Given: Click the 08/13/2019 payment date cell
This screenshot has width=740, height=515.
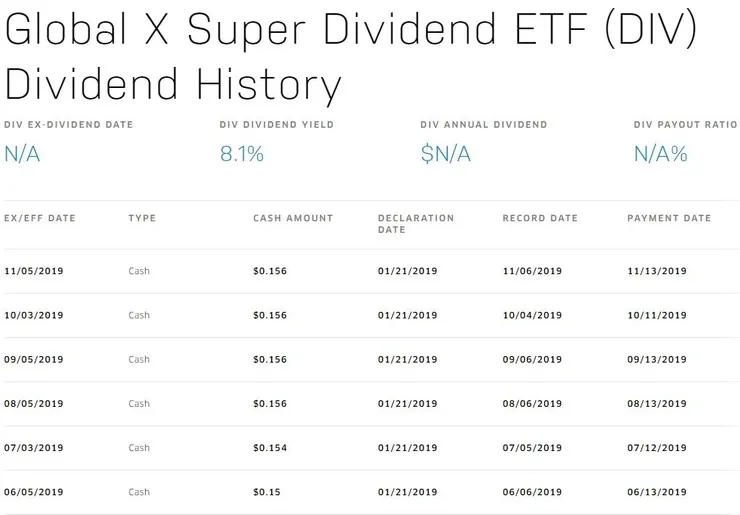Looking at the screenshot, I should (x=657, y=404).
